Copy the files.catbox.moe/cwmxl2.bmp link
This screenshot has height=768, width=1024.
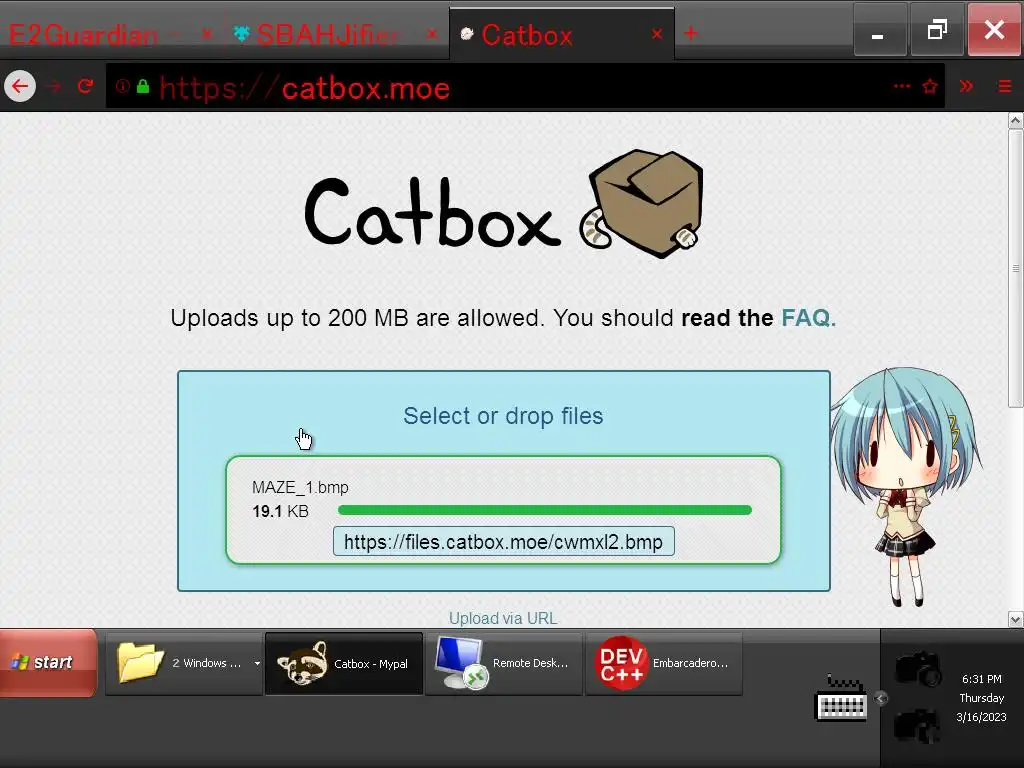pyautogui.click(x=504, y=541)
